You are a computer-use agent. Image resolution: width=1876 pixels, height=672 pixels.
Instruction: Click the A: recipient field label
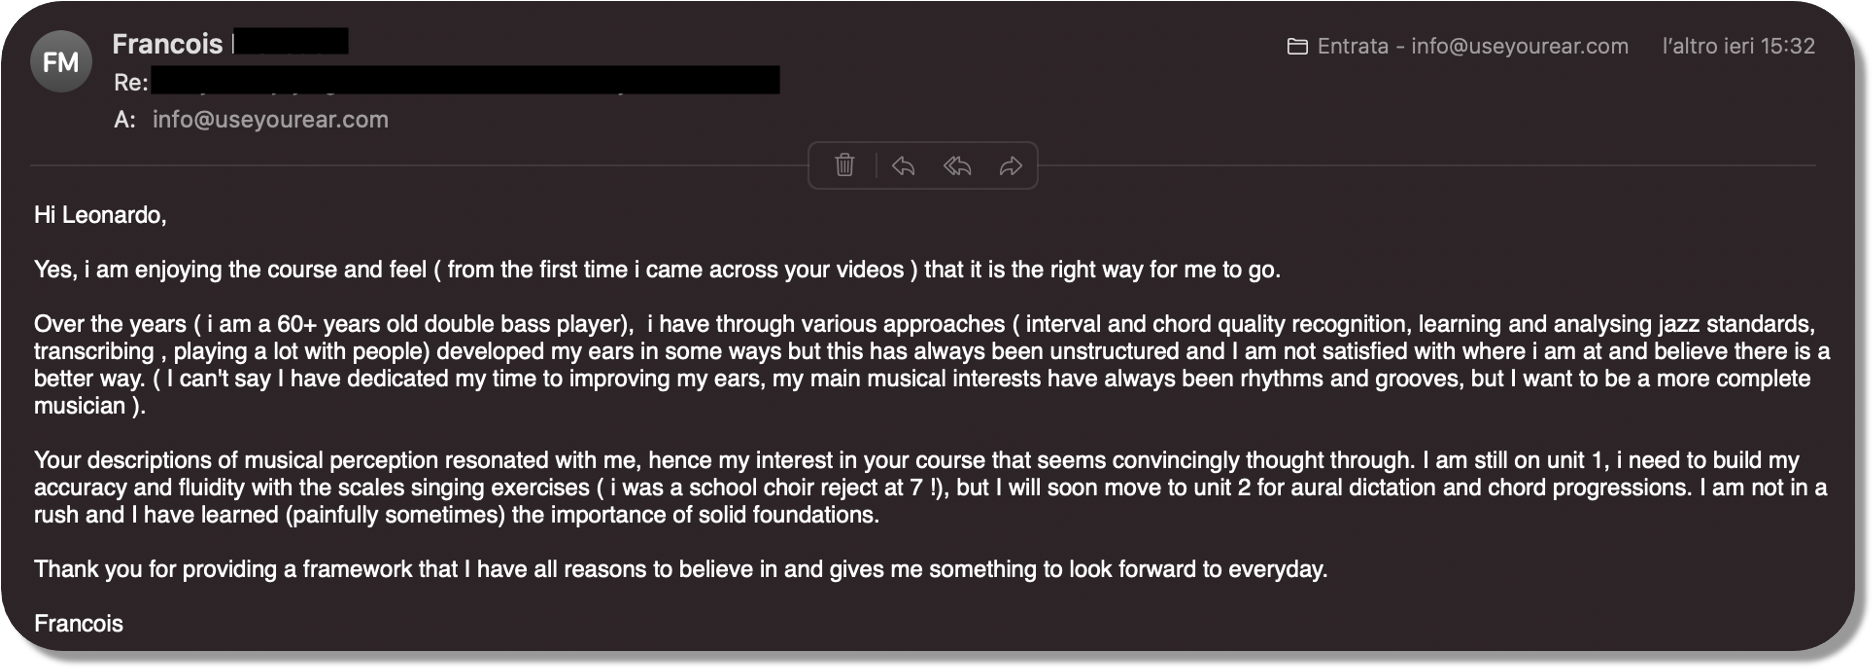coord(124,120)
